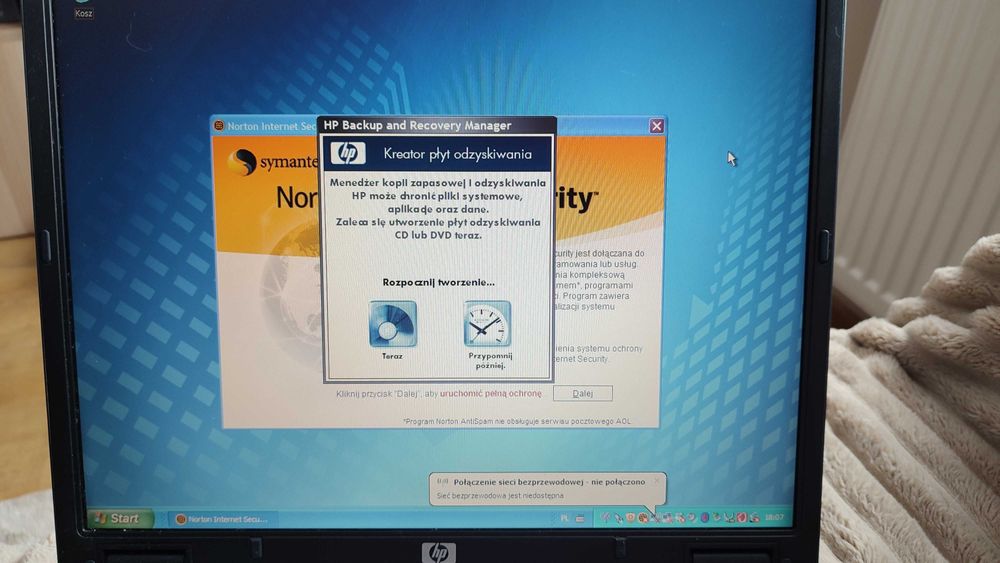Click the Kosz desktop icon label
This screenshot has width=1000, height=563.
[x=84, y=13]
